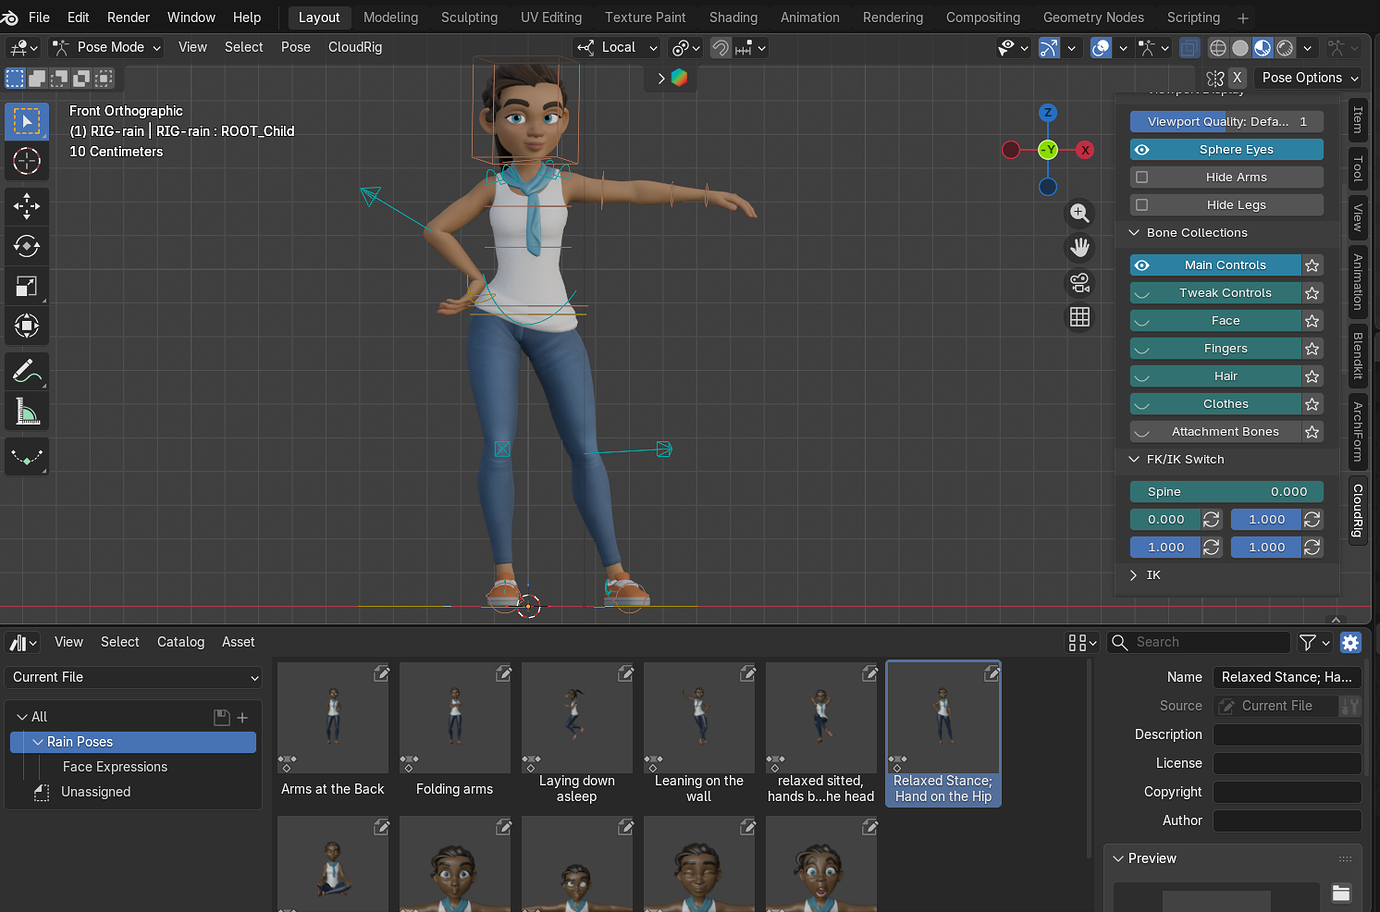Star the Hair bone collection
1380x912 pixels.
point(1313,376)
